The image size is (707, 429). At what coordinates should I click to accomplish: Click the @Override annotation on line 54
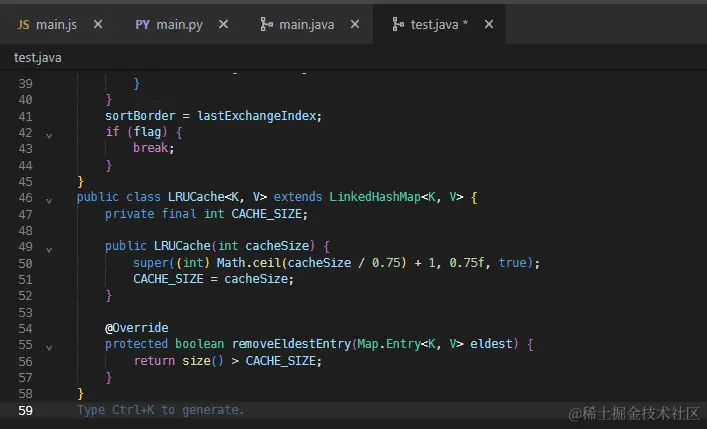(x=137, y=328)
